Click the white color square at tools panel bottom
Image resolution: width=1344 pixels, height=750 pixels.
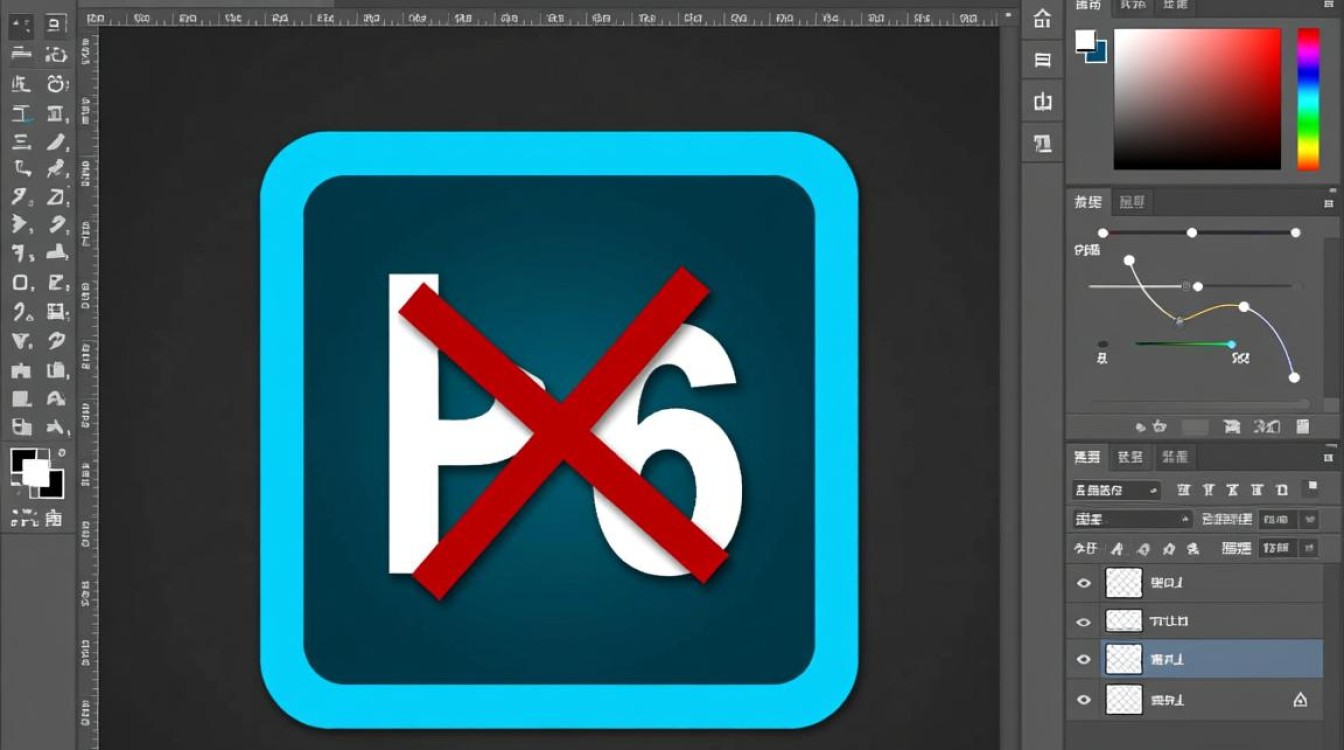(36, 472)
